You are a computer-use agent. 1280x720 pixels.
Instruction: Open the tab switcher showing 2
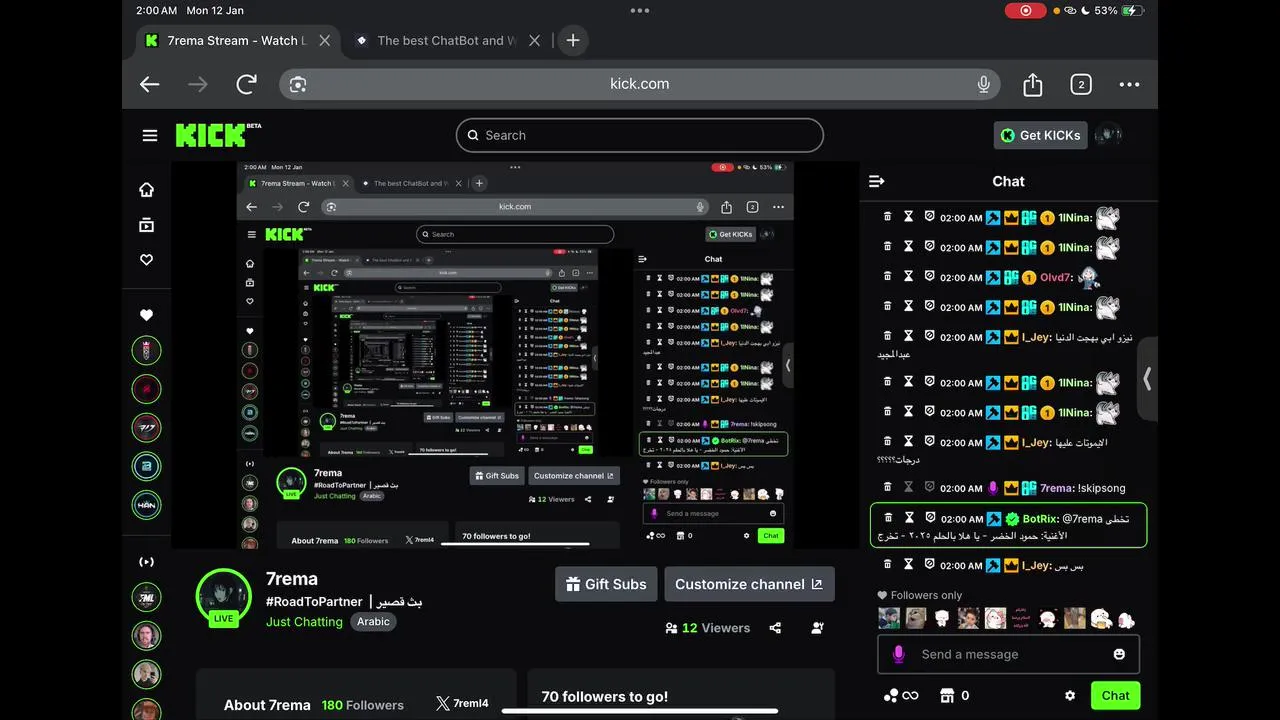tap(1080, 85)
